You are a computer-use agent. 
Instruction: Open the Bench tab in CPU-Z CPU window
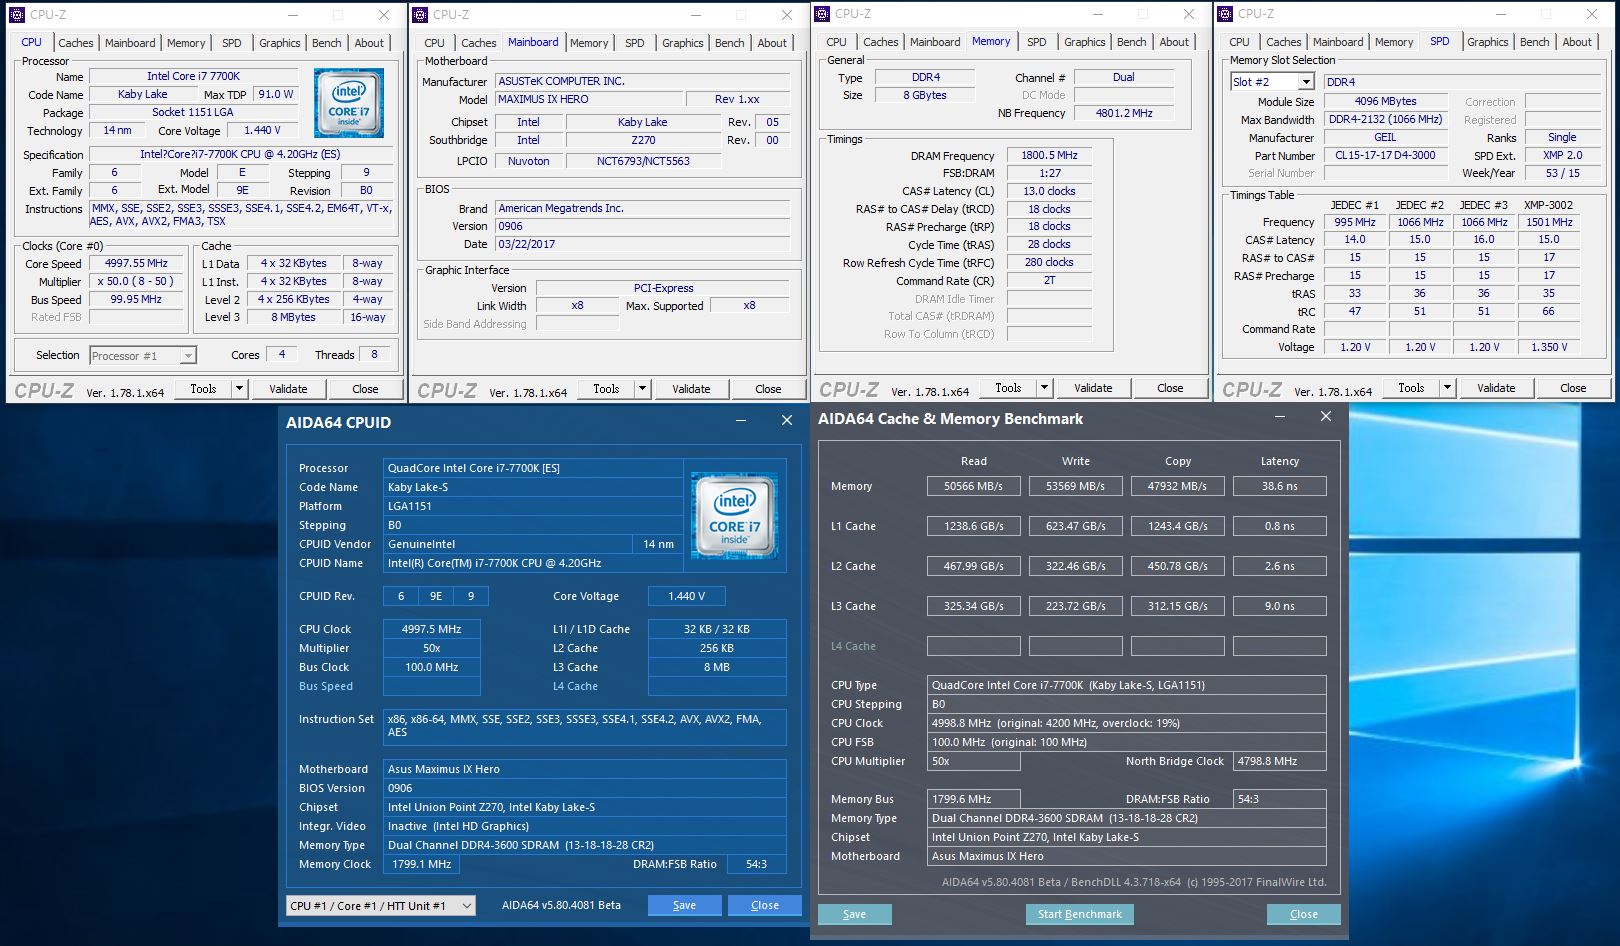tap(326, 43)
